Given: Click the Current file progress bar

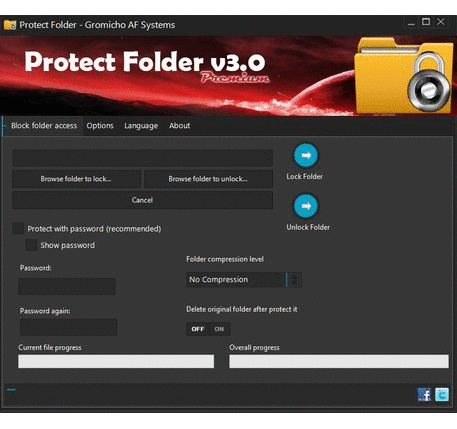Looking at the screenshot, I should [x=116, y=361].
